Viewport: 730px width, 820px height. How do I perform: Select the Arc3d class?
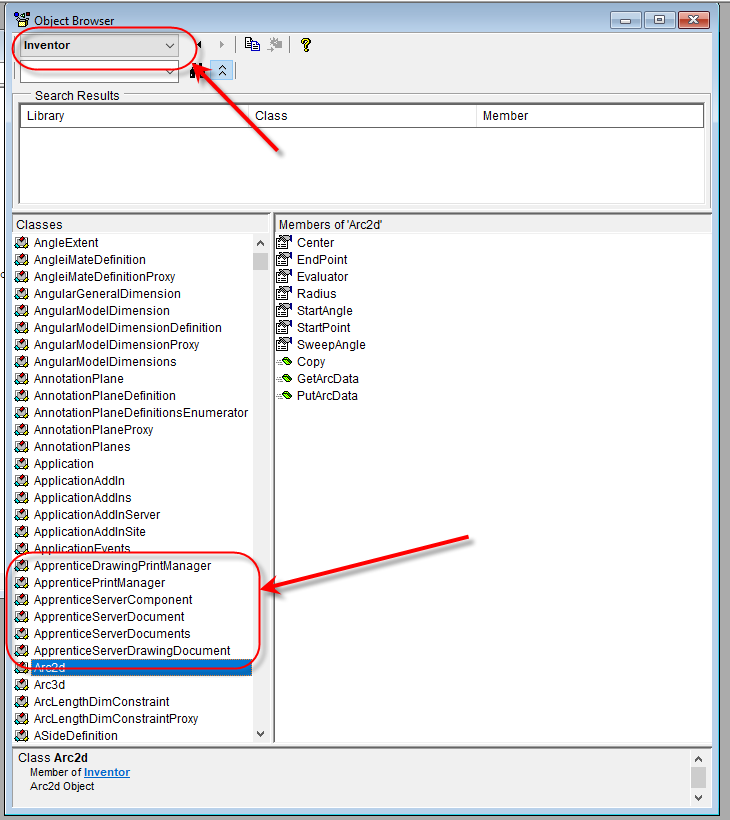click(x=49, y=685)
